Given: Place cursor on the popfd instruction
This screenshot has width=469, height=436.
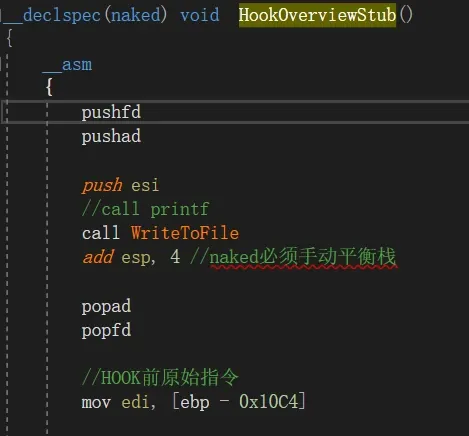Looking at the screenshot, I should 106,331.
